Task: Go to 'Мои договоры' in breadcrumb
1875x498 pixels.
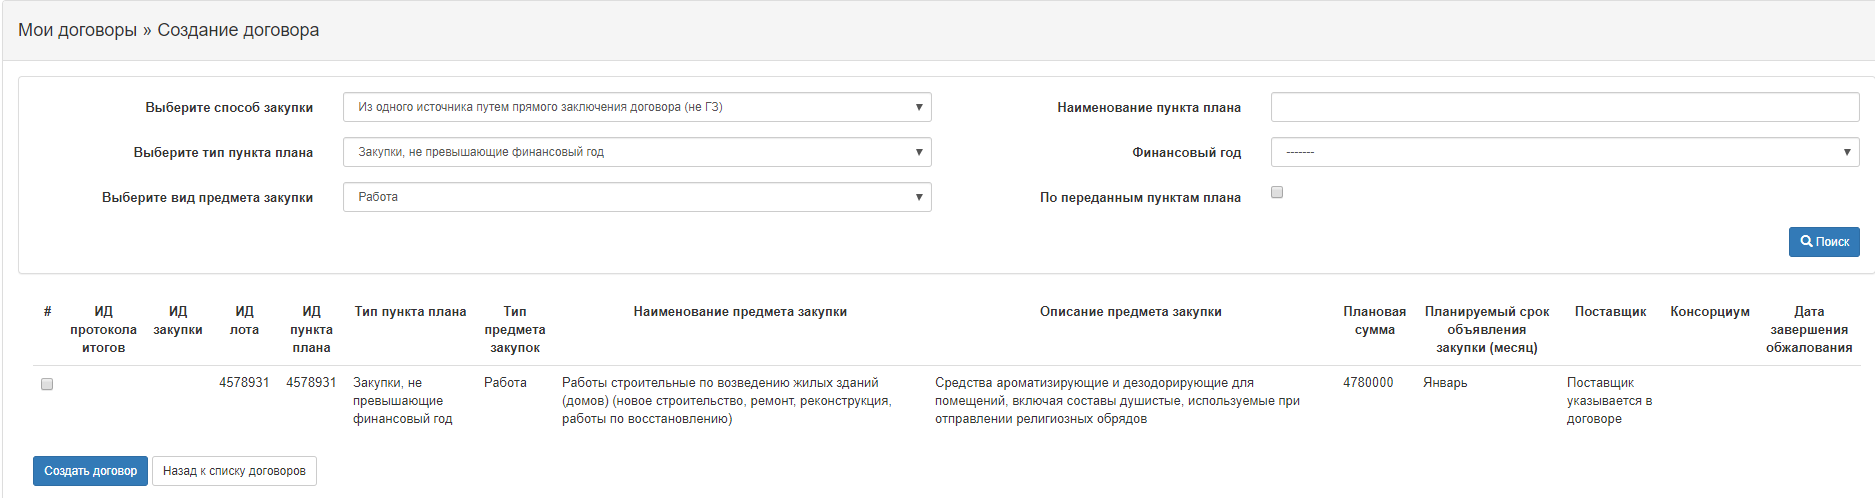Action: point(77,30)
